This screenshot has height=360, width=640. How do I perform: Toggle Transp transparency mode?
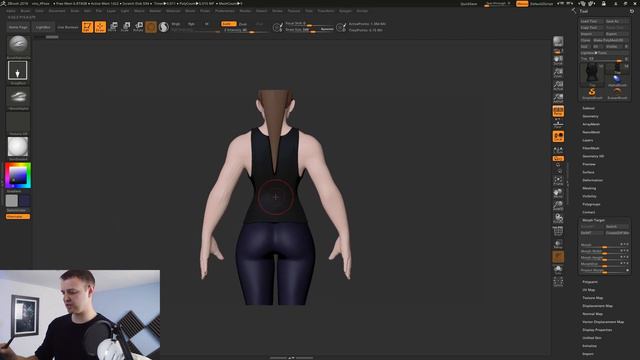tap(558, 244)
